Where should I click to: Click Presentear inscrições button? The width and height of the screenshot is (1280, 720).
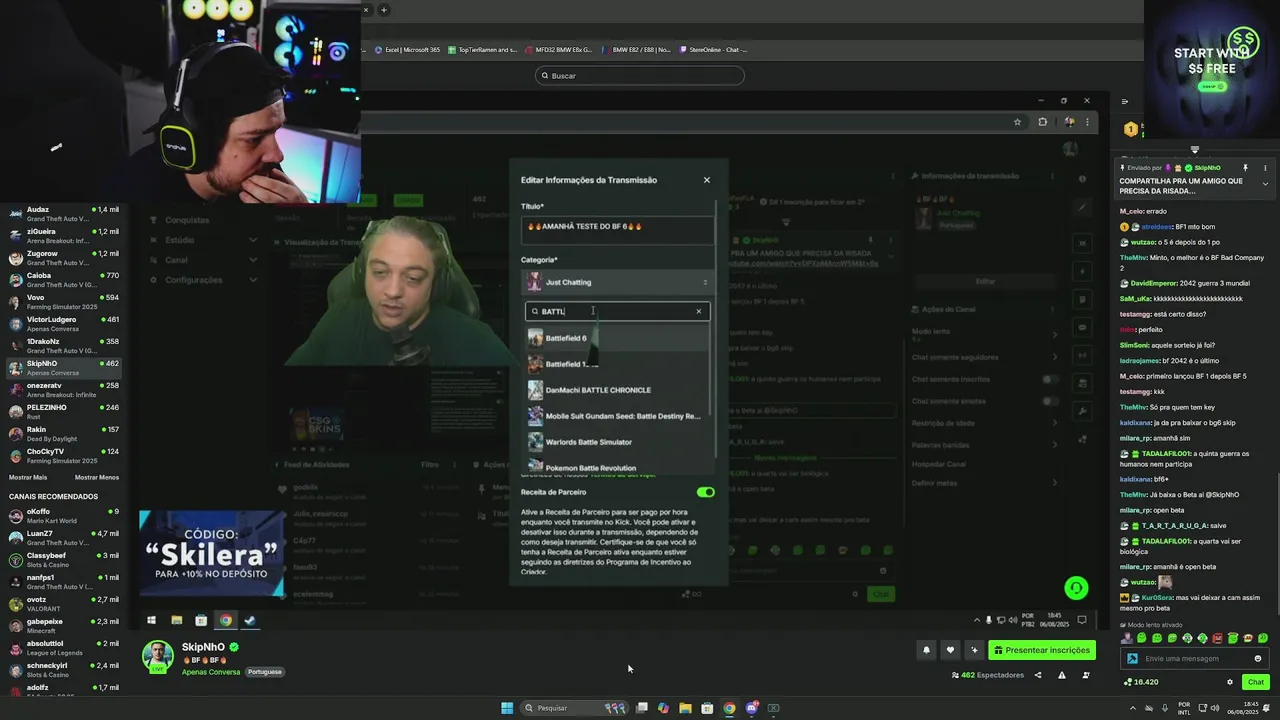point(1042,650)
